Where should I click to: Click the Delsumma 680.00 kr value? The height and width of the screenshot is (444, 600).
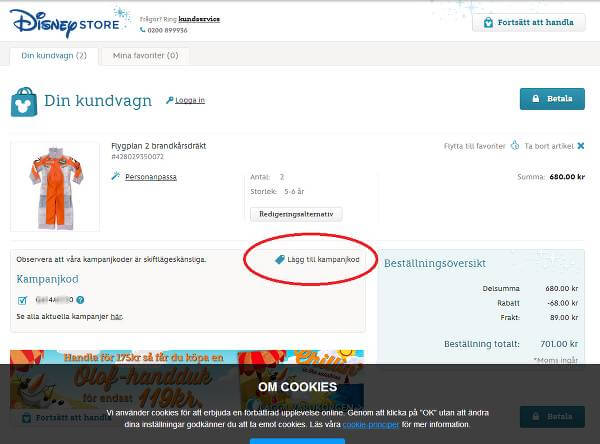pos(561,288)
